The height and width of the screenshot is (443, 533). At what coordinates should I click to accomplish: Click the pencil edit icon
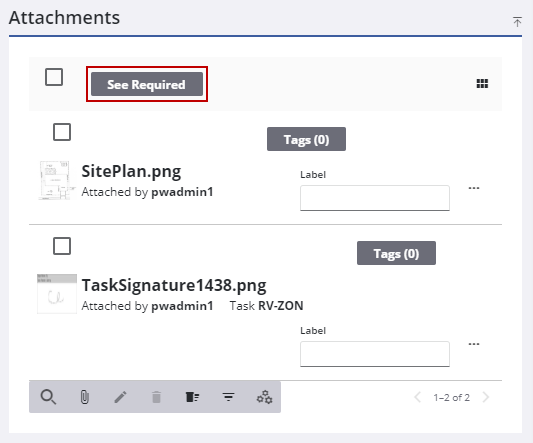(x=120, y=397)
